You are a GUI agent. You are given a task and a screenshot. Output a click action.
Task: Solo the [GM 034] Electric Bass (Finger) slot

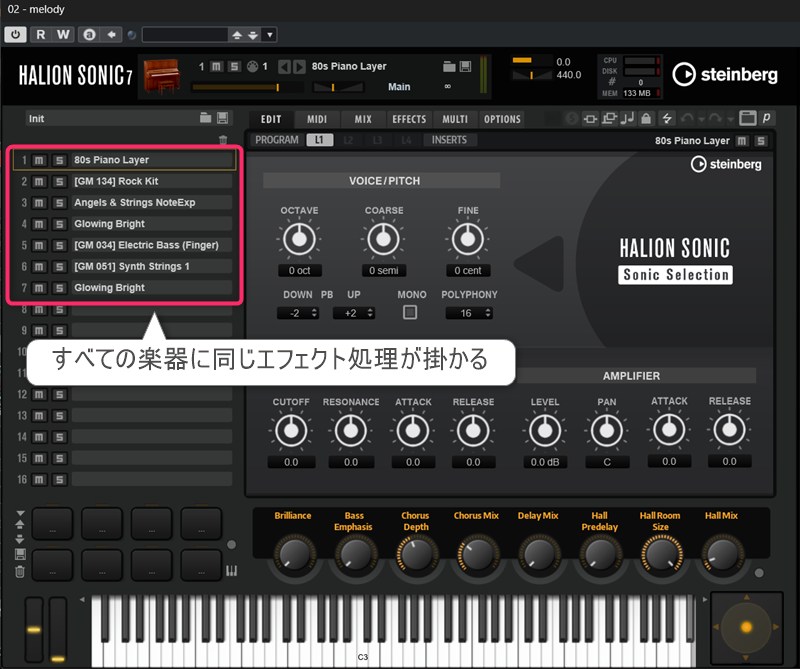pos(60,245)
